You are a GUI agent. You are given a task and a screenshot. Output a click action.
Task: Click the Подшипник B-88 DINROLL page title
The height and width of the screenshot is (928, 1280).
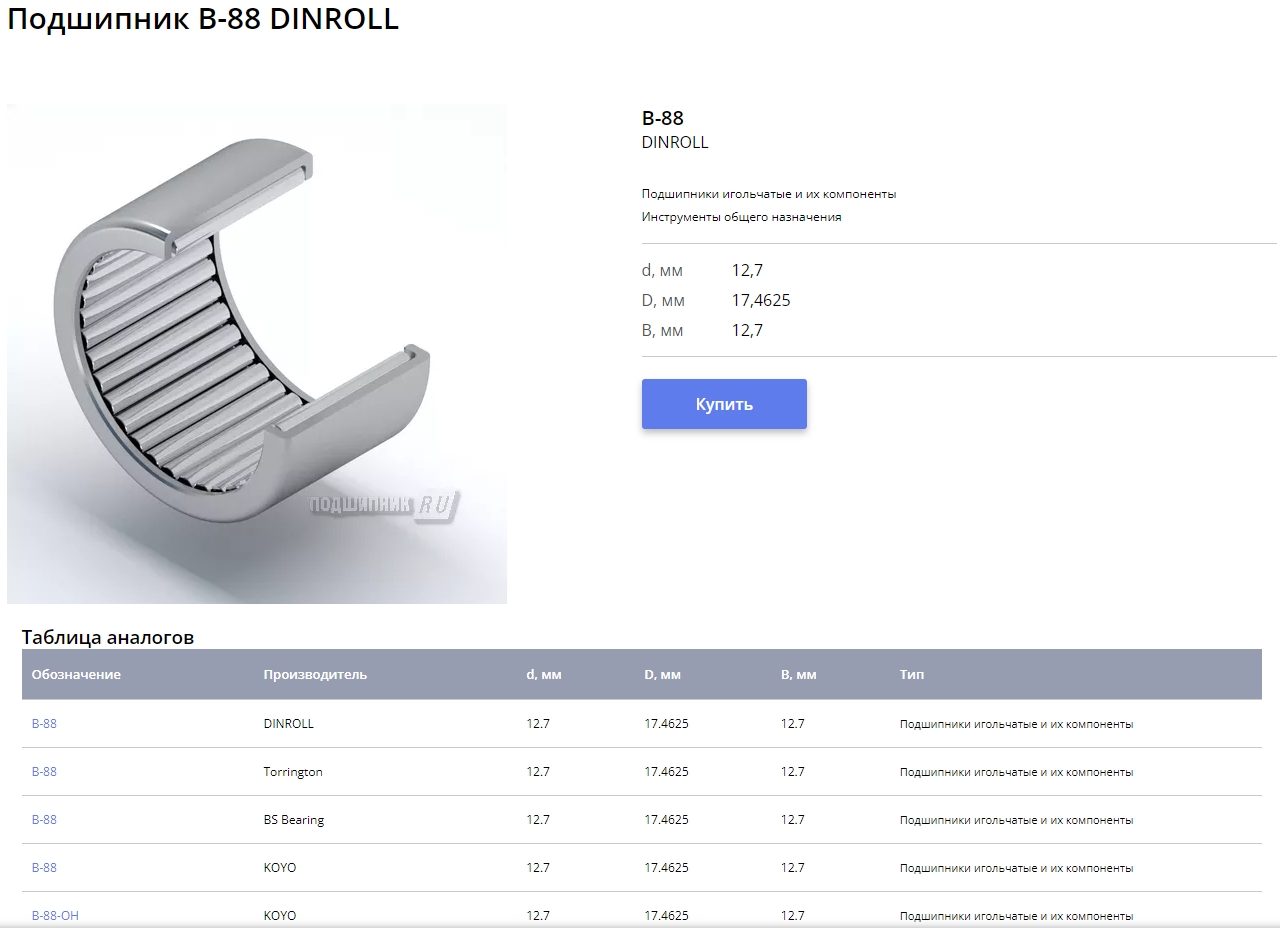pos(203,20)
